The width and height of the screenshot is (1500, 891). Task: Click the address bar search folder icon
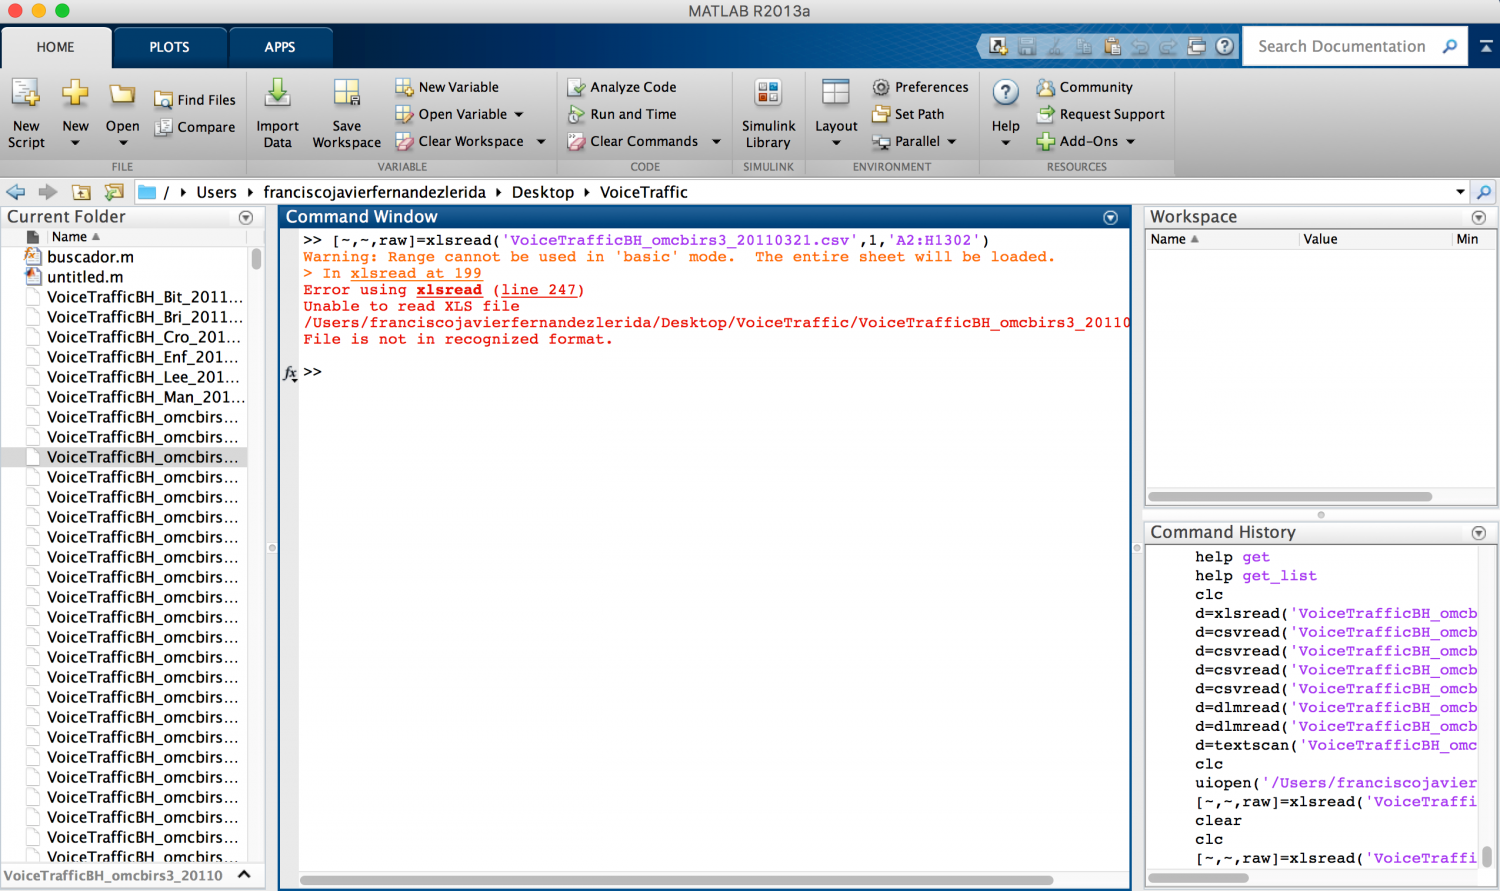pyautogui.click(x=1484, y=192)
